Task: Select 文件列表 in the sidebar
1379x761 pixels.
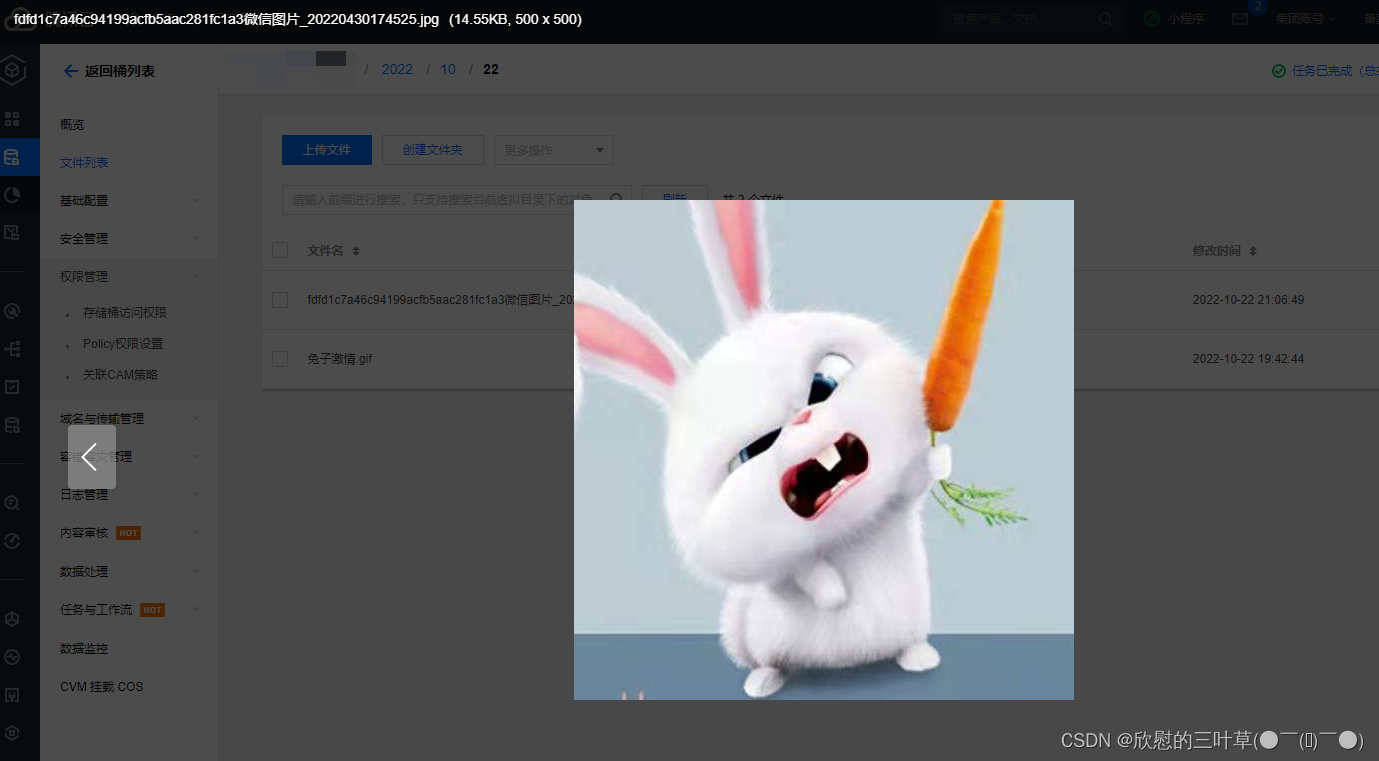Action: pos(84,162)
